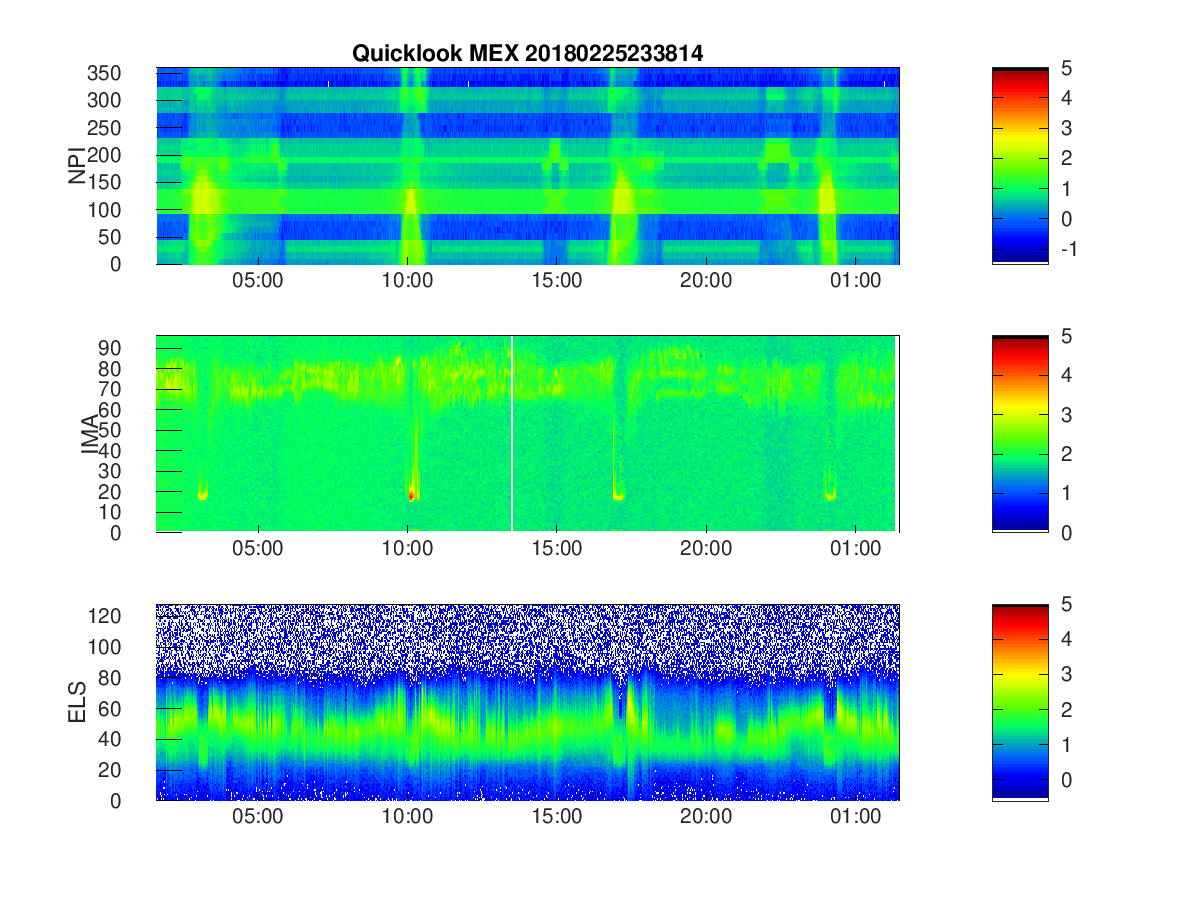Click 05:00 under the ELS panel

point(258,817)
